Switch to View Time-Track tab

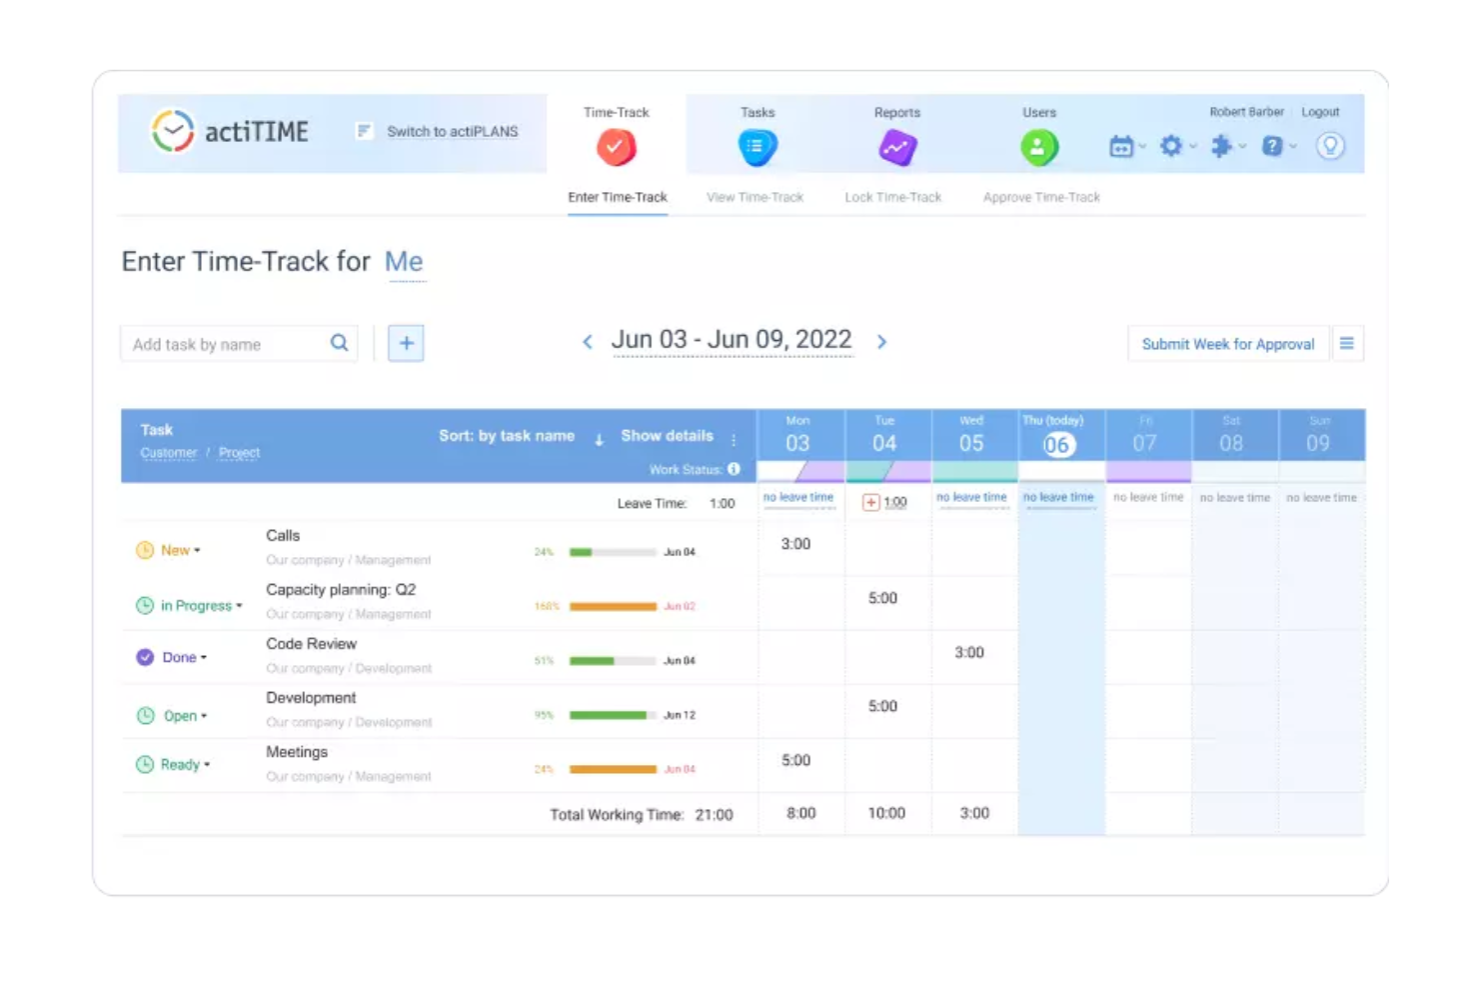click(x=755, y=197)
